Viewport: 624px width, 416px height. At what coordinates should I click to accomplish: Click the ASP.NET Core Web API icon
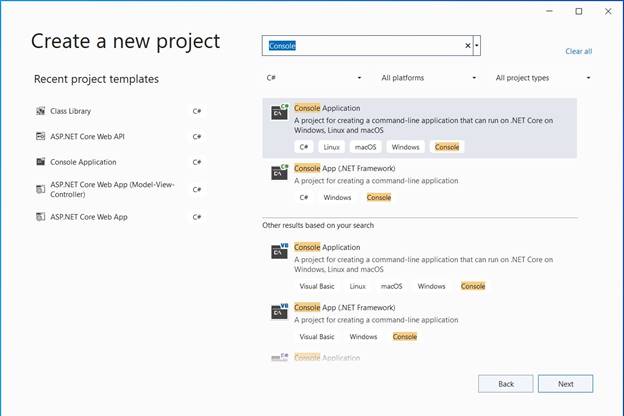(41, 137)
